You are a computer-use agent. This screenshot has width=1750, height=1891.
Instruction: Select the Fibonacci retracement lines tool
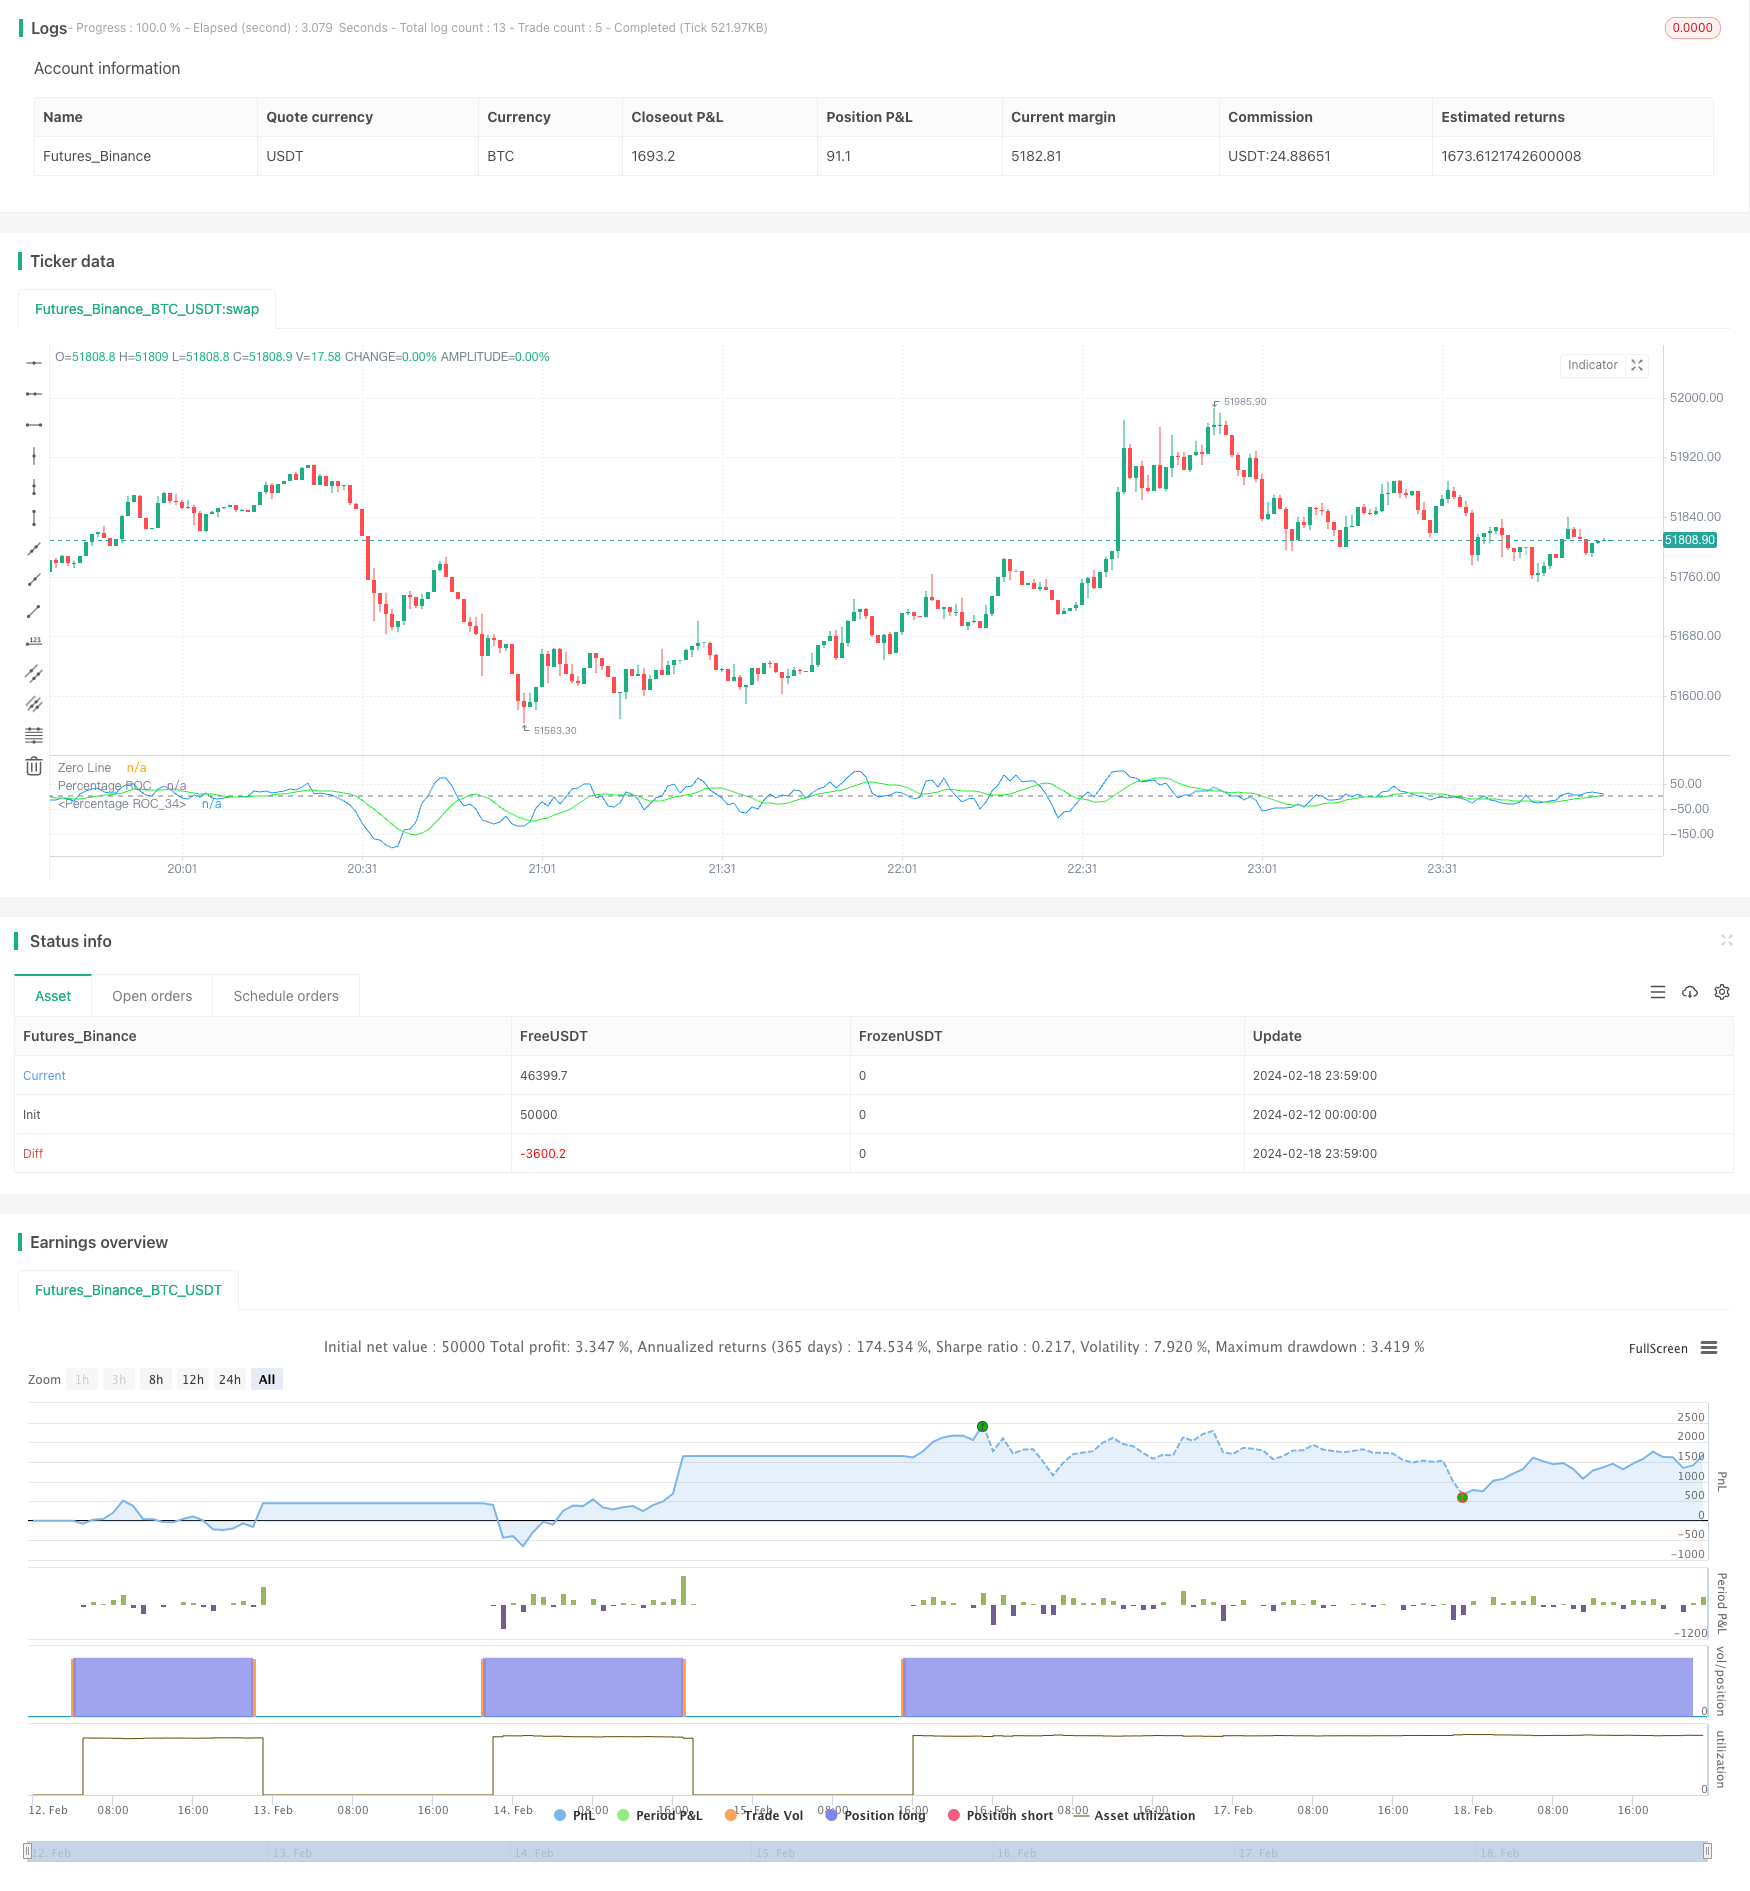coord(34,735)
